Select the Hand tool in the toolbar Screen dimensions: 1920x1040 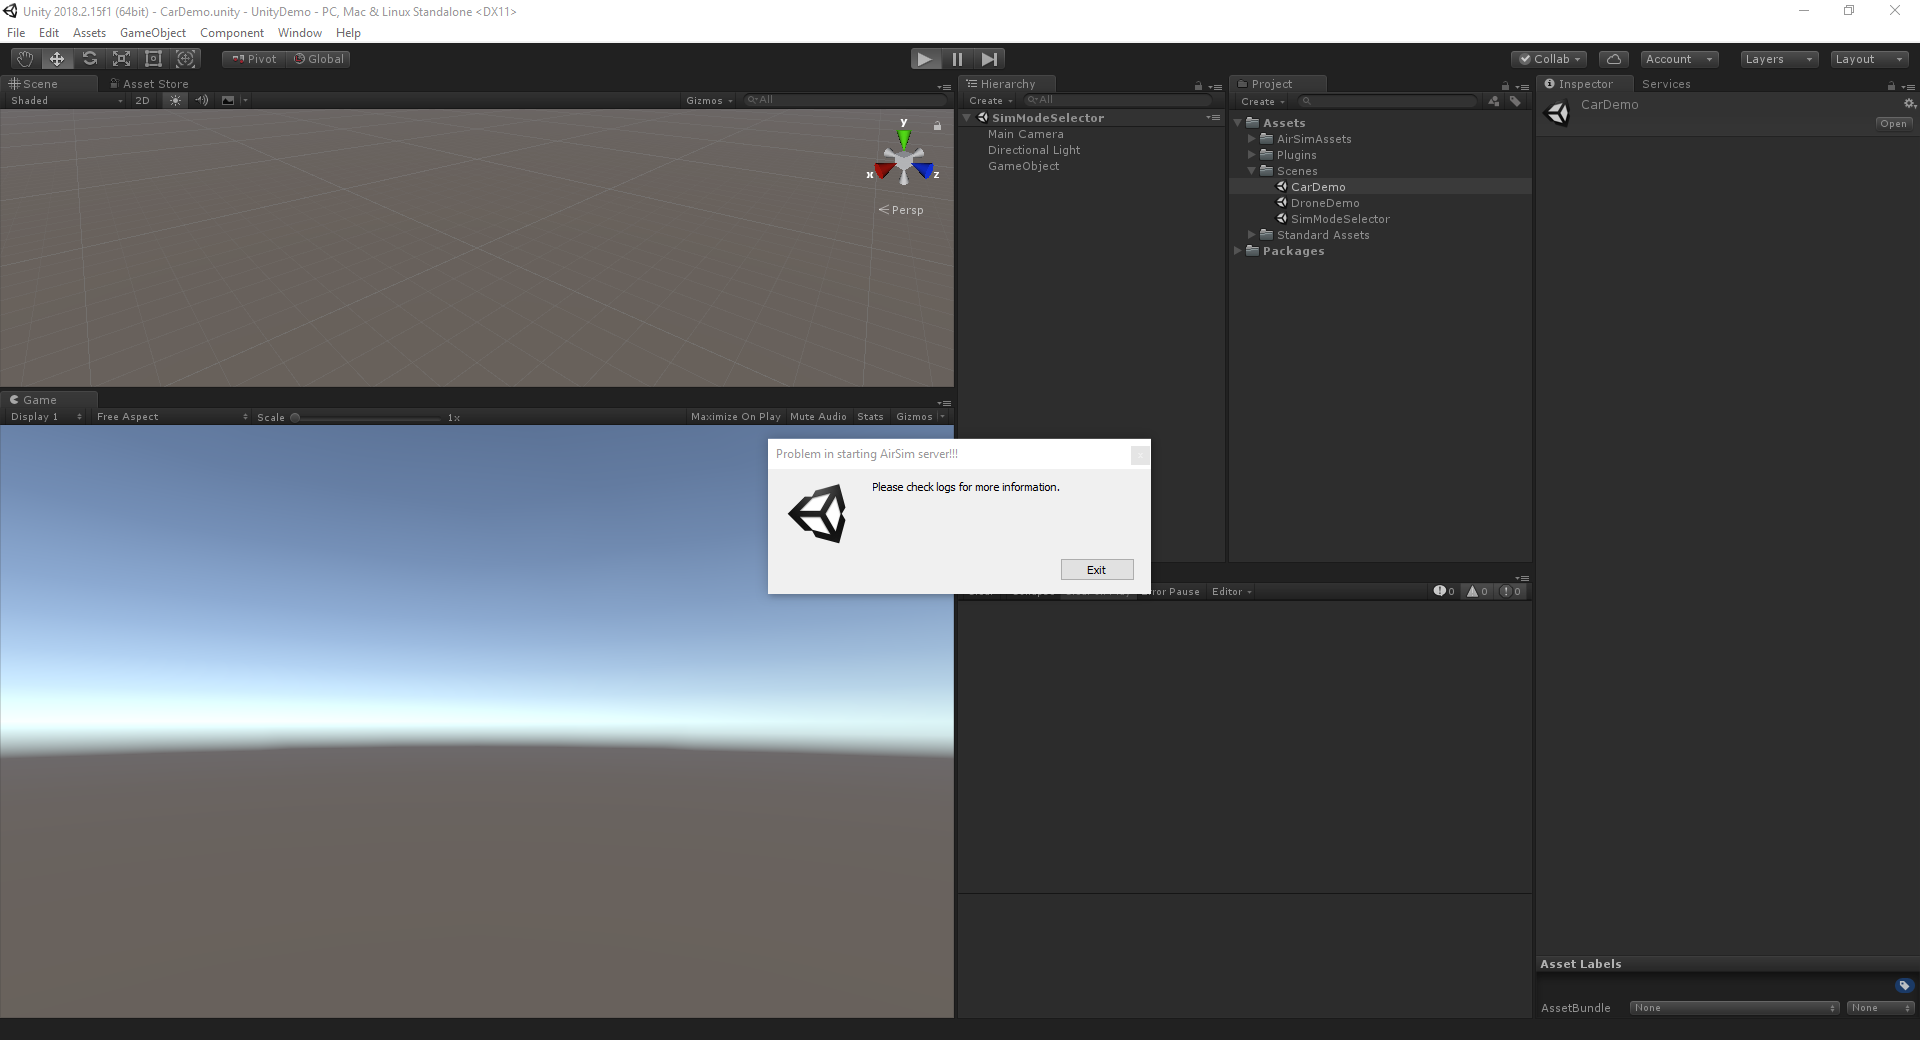point(24,58)
